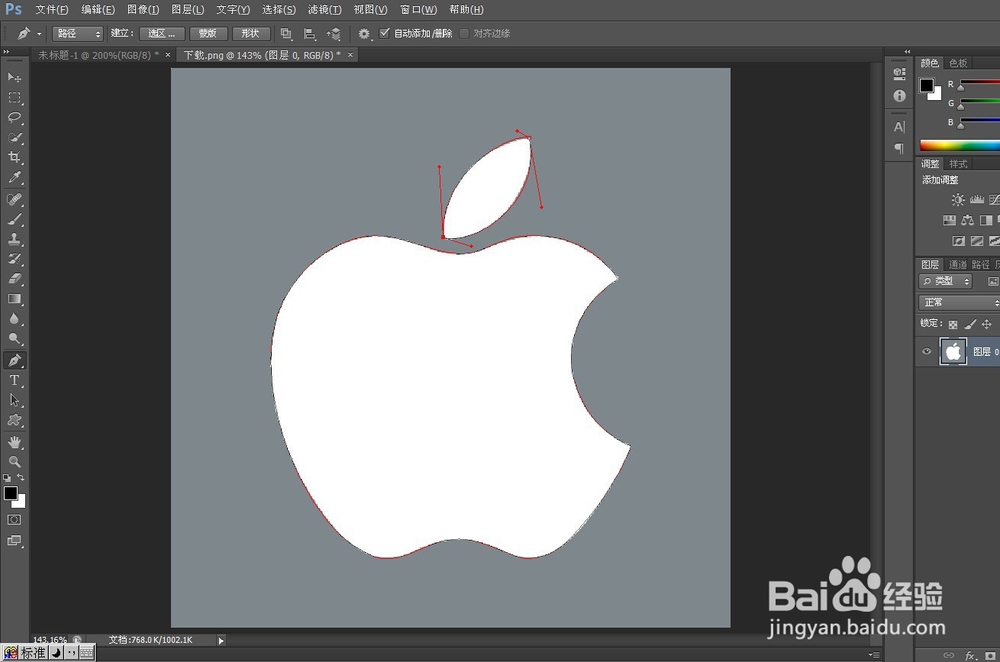Select the Eraser tool
Screen dimensions: 1000x662
pyautogui.click(x=14, y=279)
